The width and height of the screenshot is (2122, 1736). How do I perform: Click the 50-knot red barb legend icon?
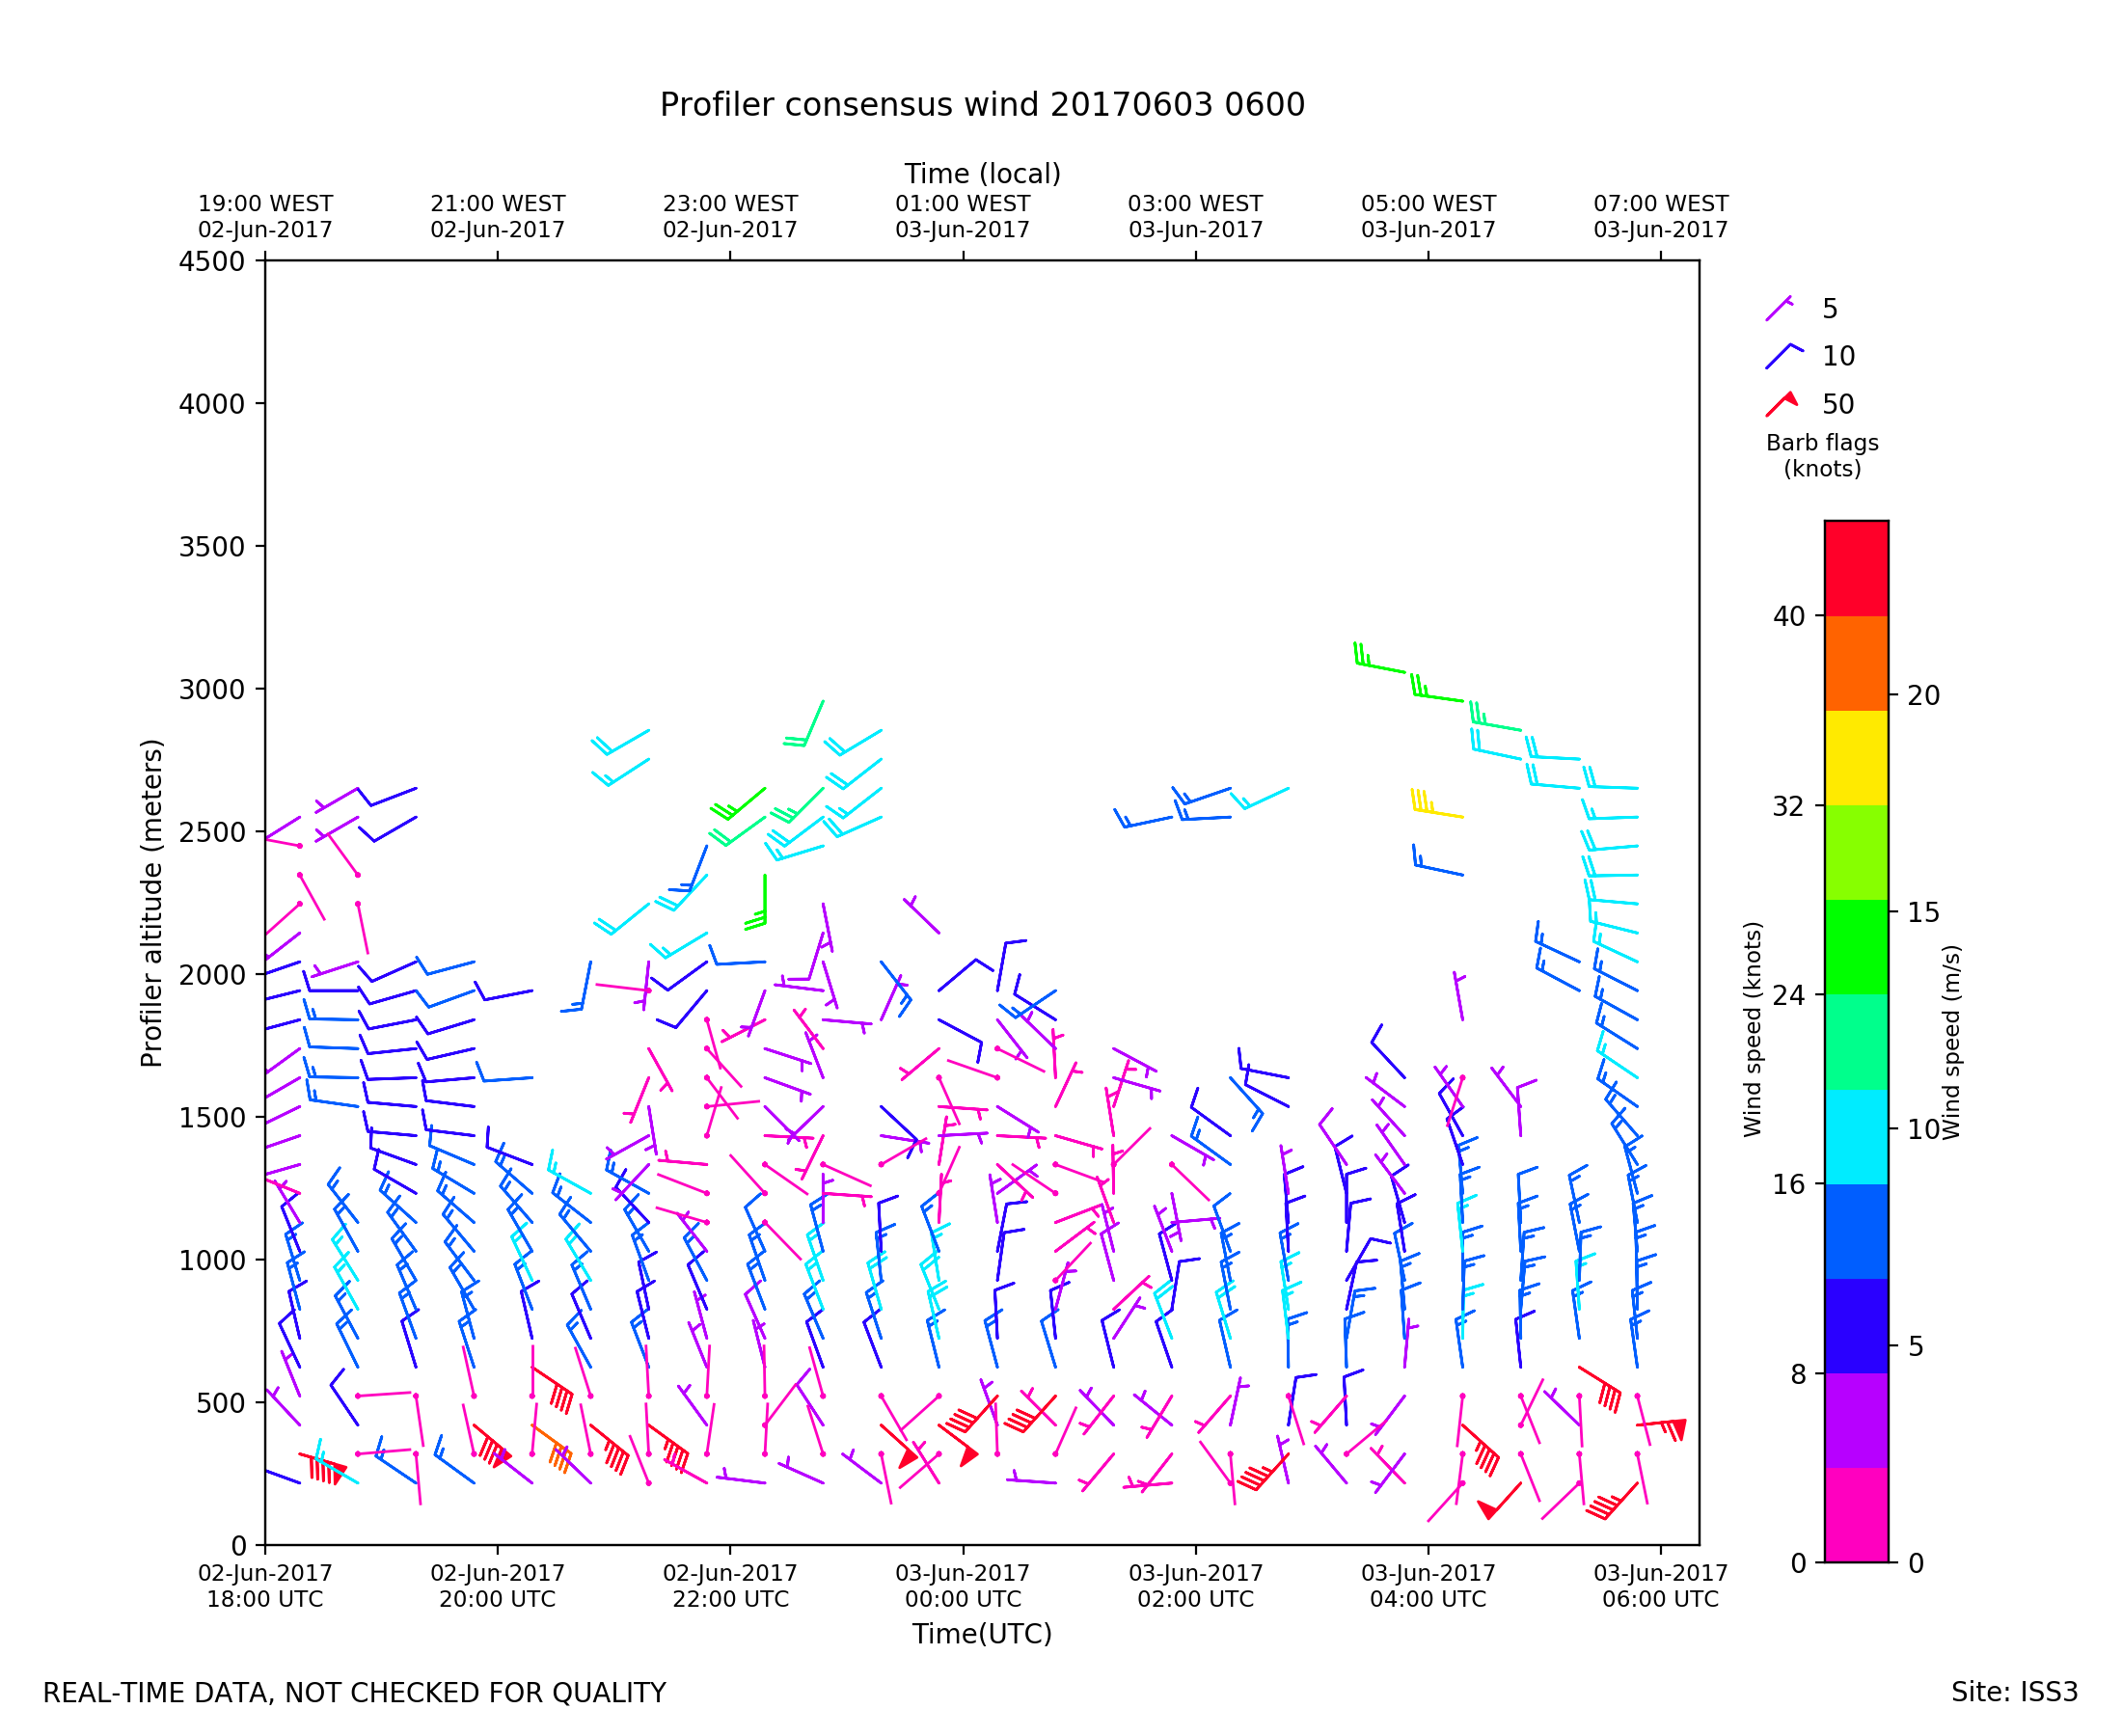point(1781,403)
